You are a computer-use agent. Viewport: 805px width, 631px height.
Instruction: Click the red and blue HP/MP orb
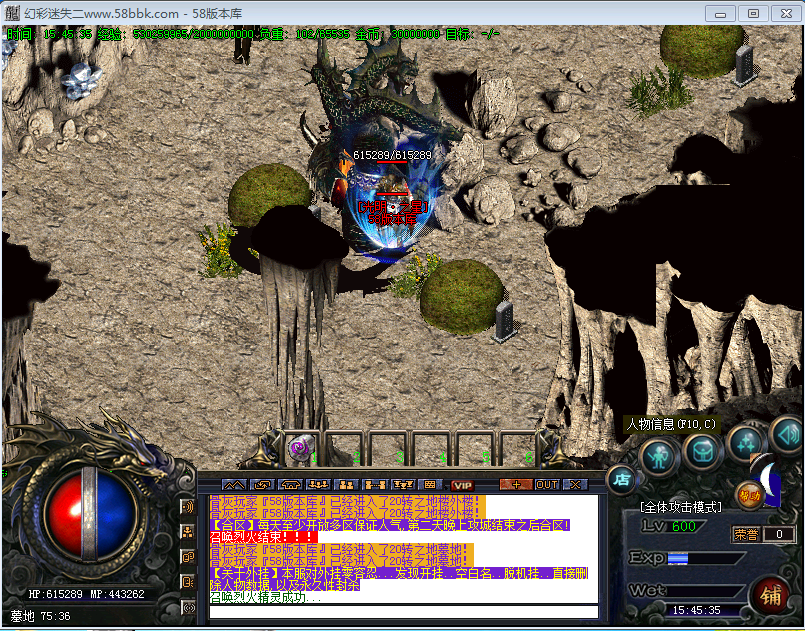[91, 514]
